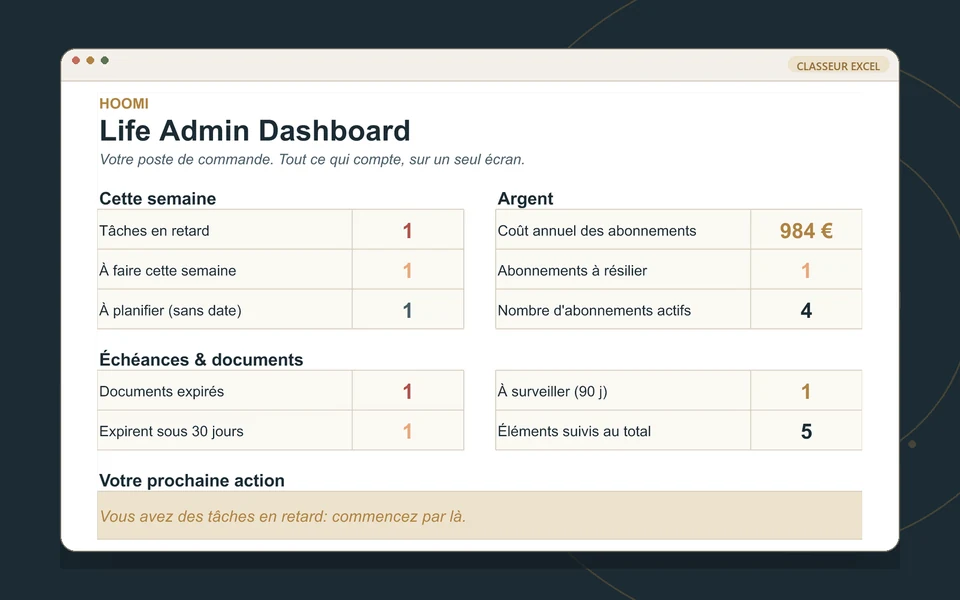Click the 'Tâches en retard' label cell
960x600 pixels.
(x=225, y=230)
